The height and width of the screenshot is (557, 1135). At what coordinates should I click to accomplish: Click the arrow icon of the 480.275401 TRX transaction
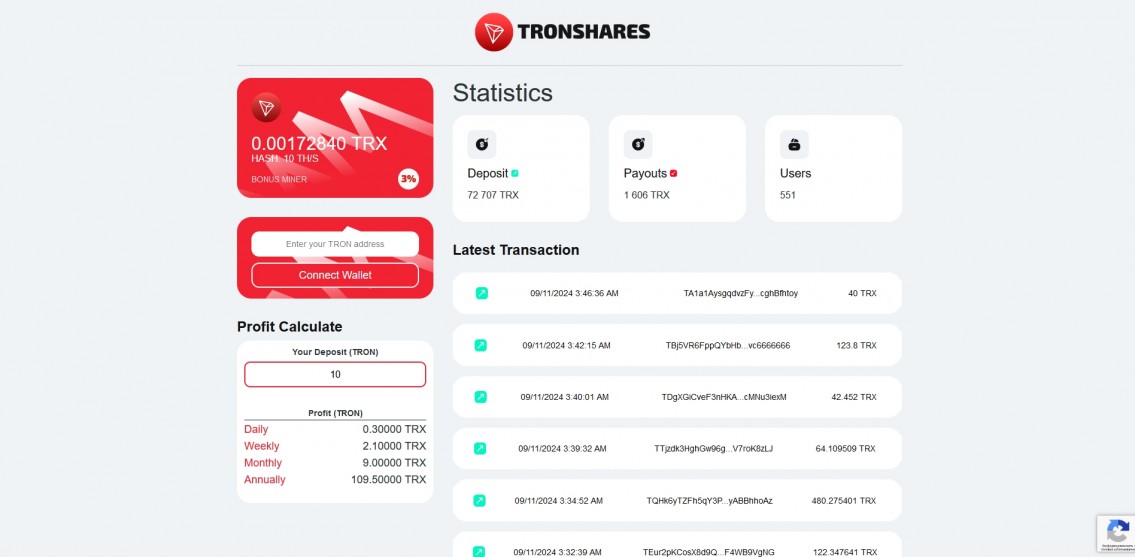click(x=480, y=501)
